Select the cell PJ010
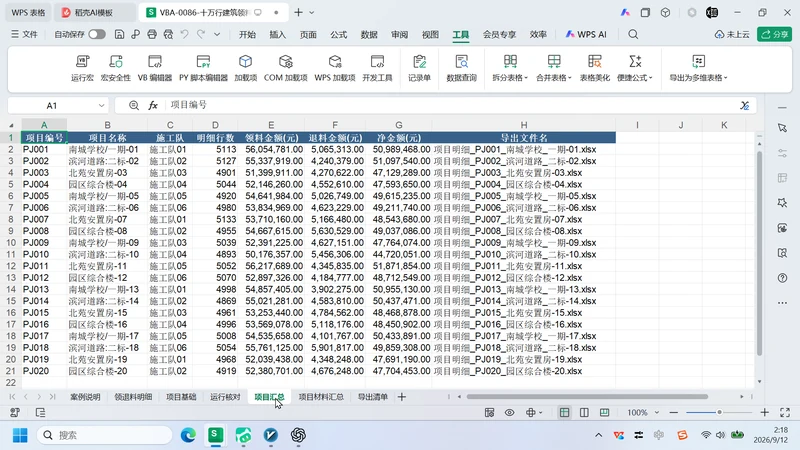Screen dimensions: 800x450 43,254
